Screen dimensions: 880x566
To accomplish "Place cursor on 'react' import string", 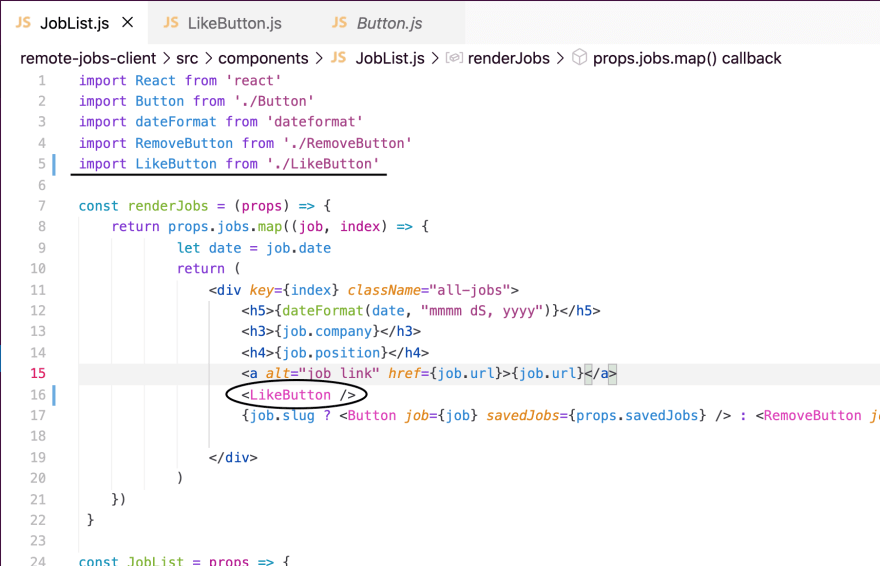I will 254,81.
